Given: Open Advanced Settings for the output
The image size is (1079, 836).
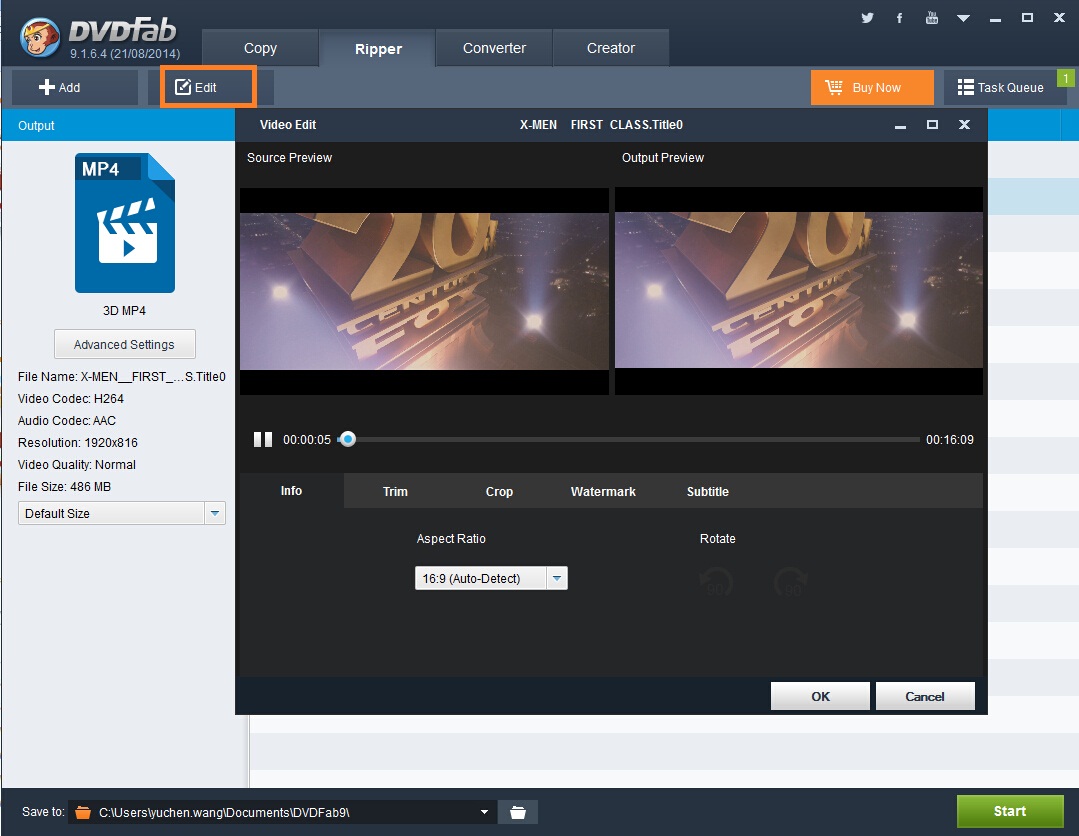Looking at the screenshot, I should pyautogui.click(x=125, y=344).
